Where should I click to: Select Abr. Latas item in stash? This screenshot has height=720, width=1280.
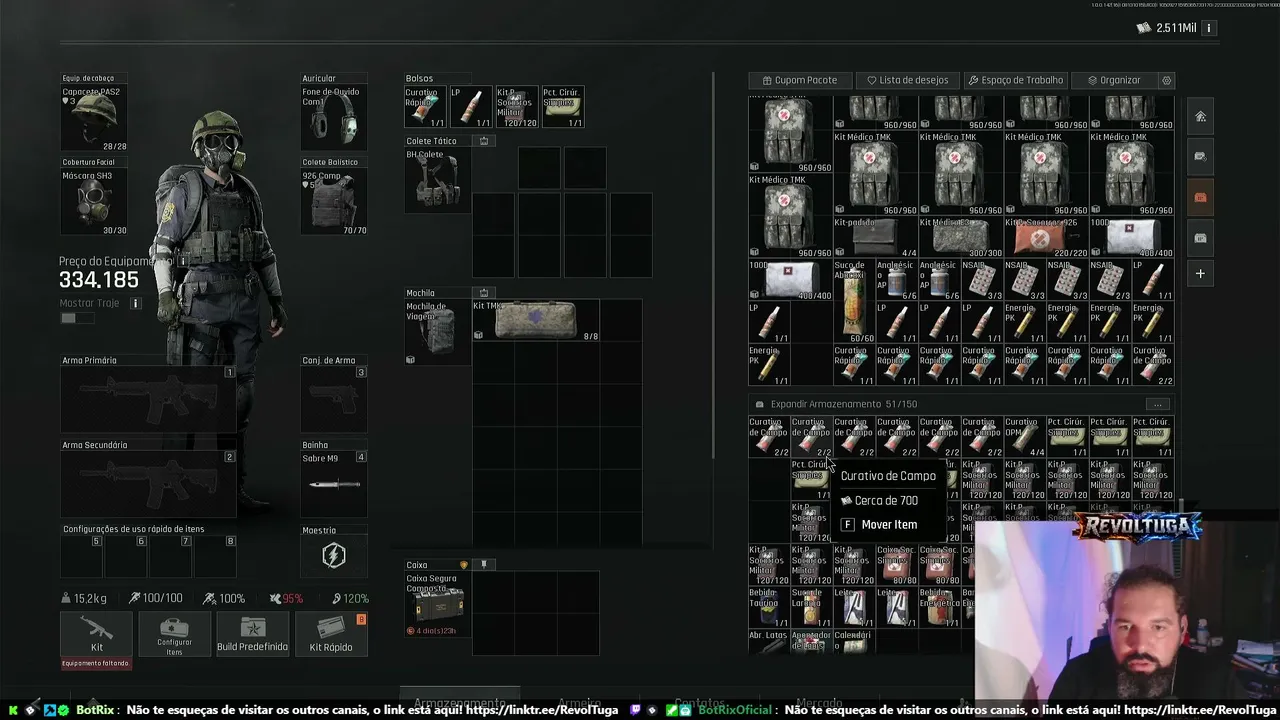click(769, 642)
